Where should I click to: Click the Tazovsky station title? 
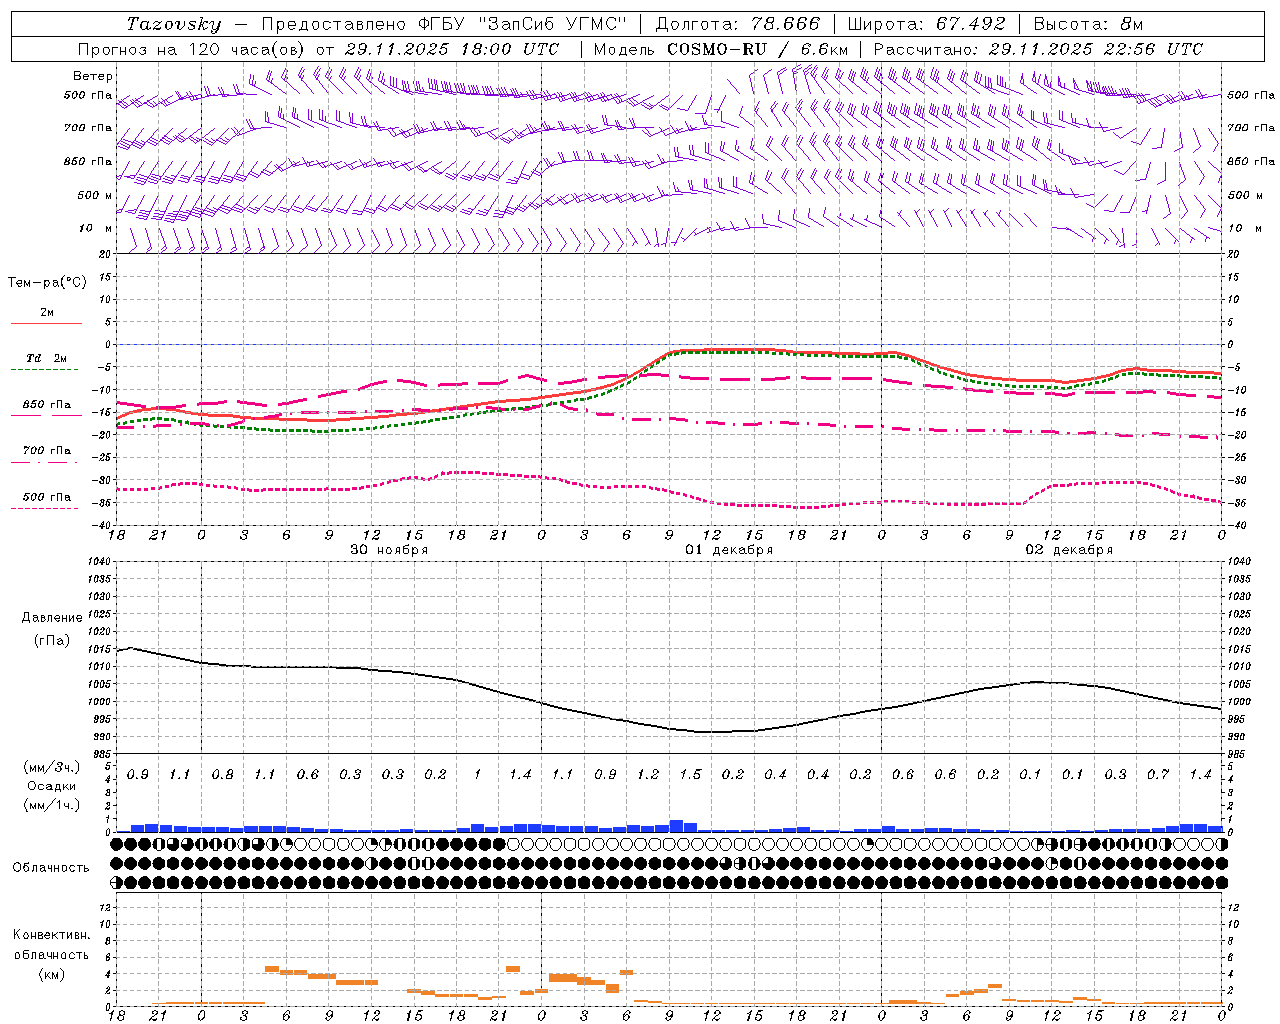(174, 24)
